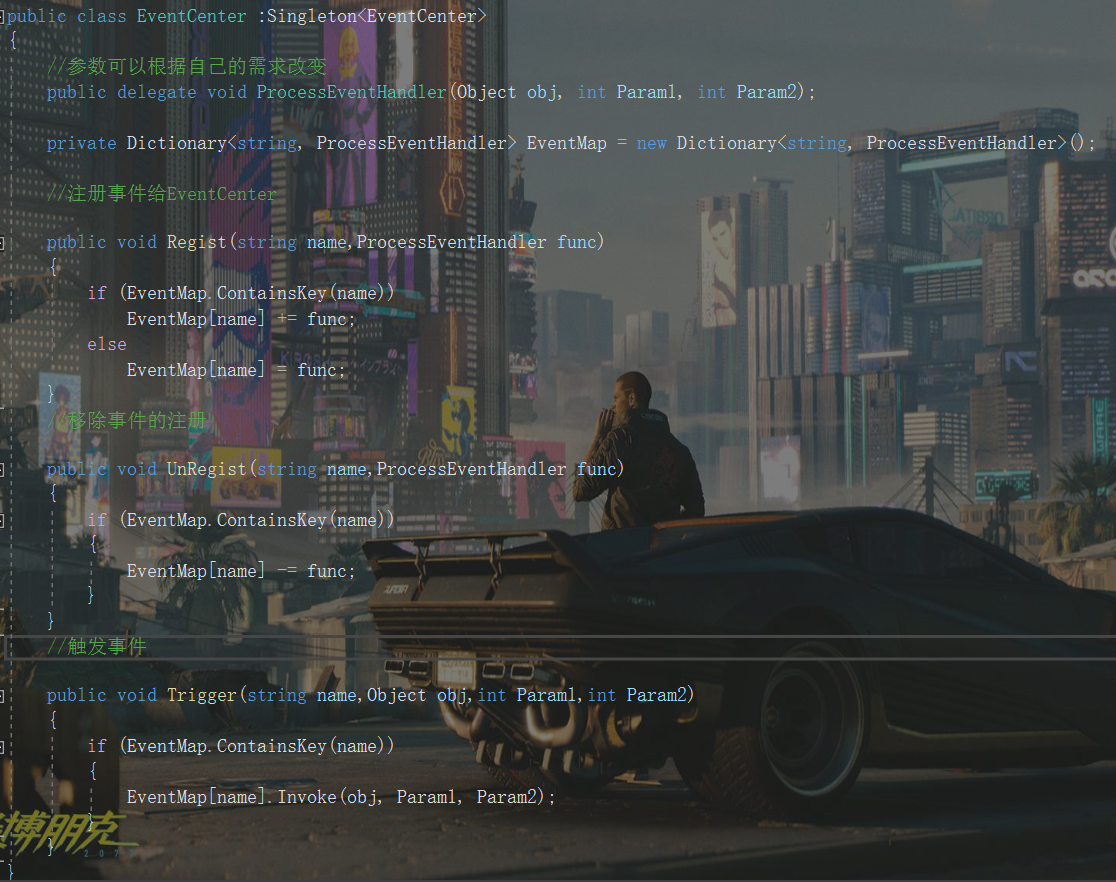Click the comment '//移除事件的注册'

coord(127,421)
